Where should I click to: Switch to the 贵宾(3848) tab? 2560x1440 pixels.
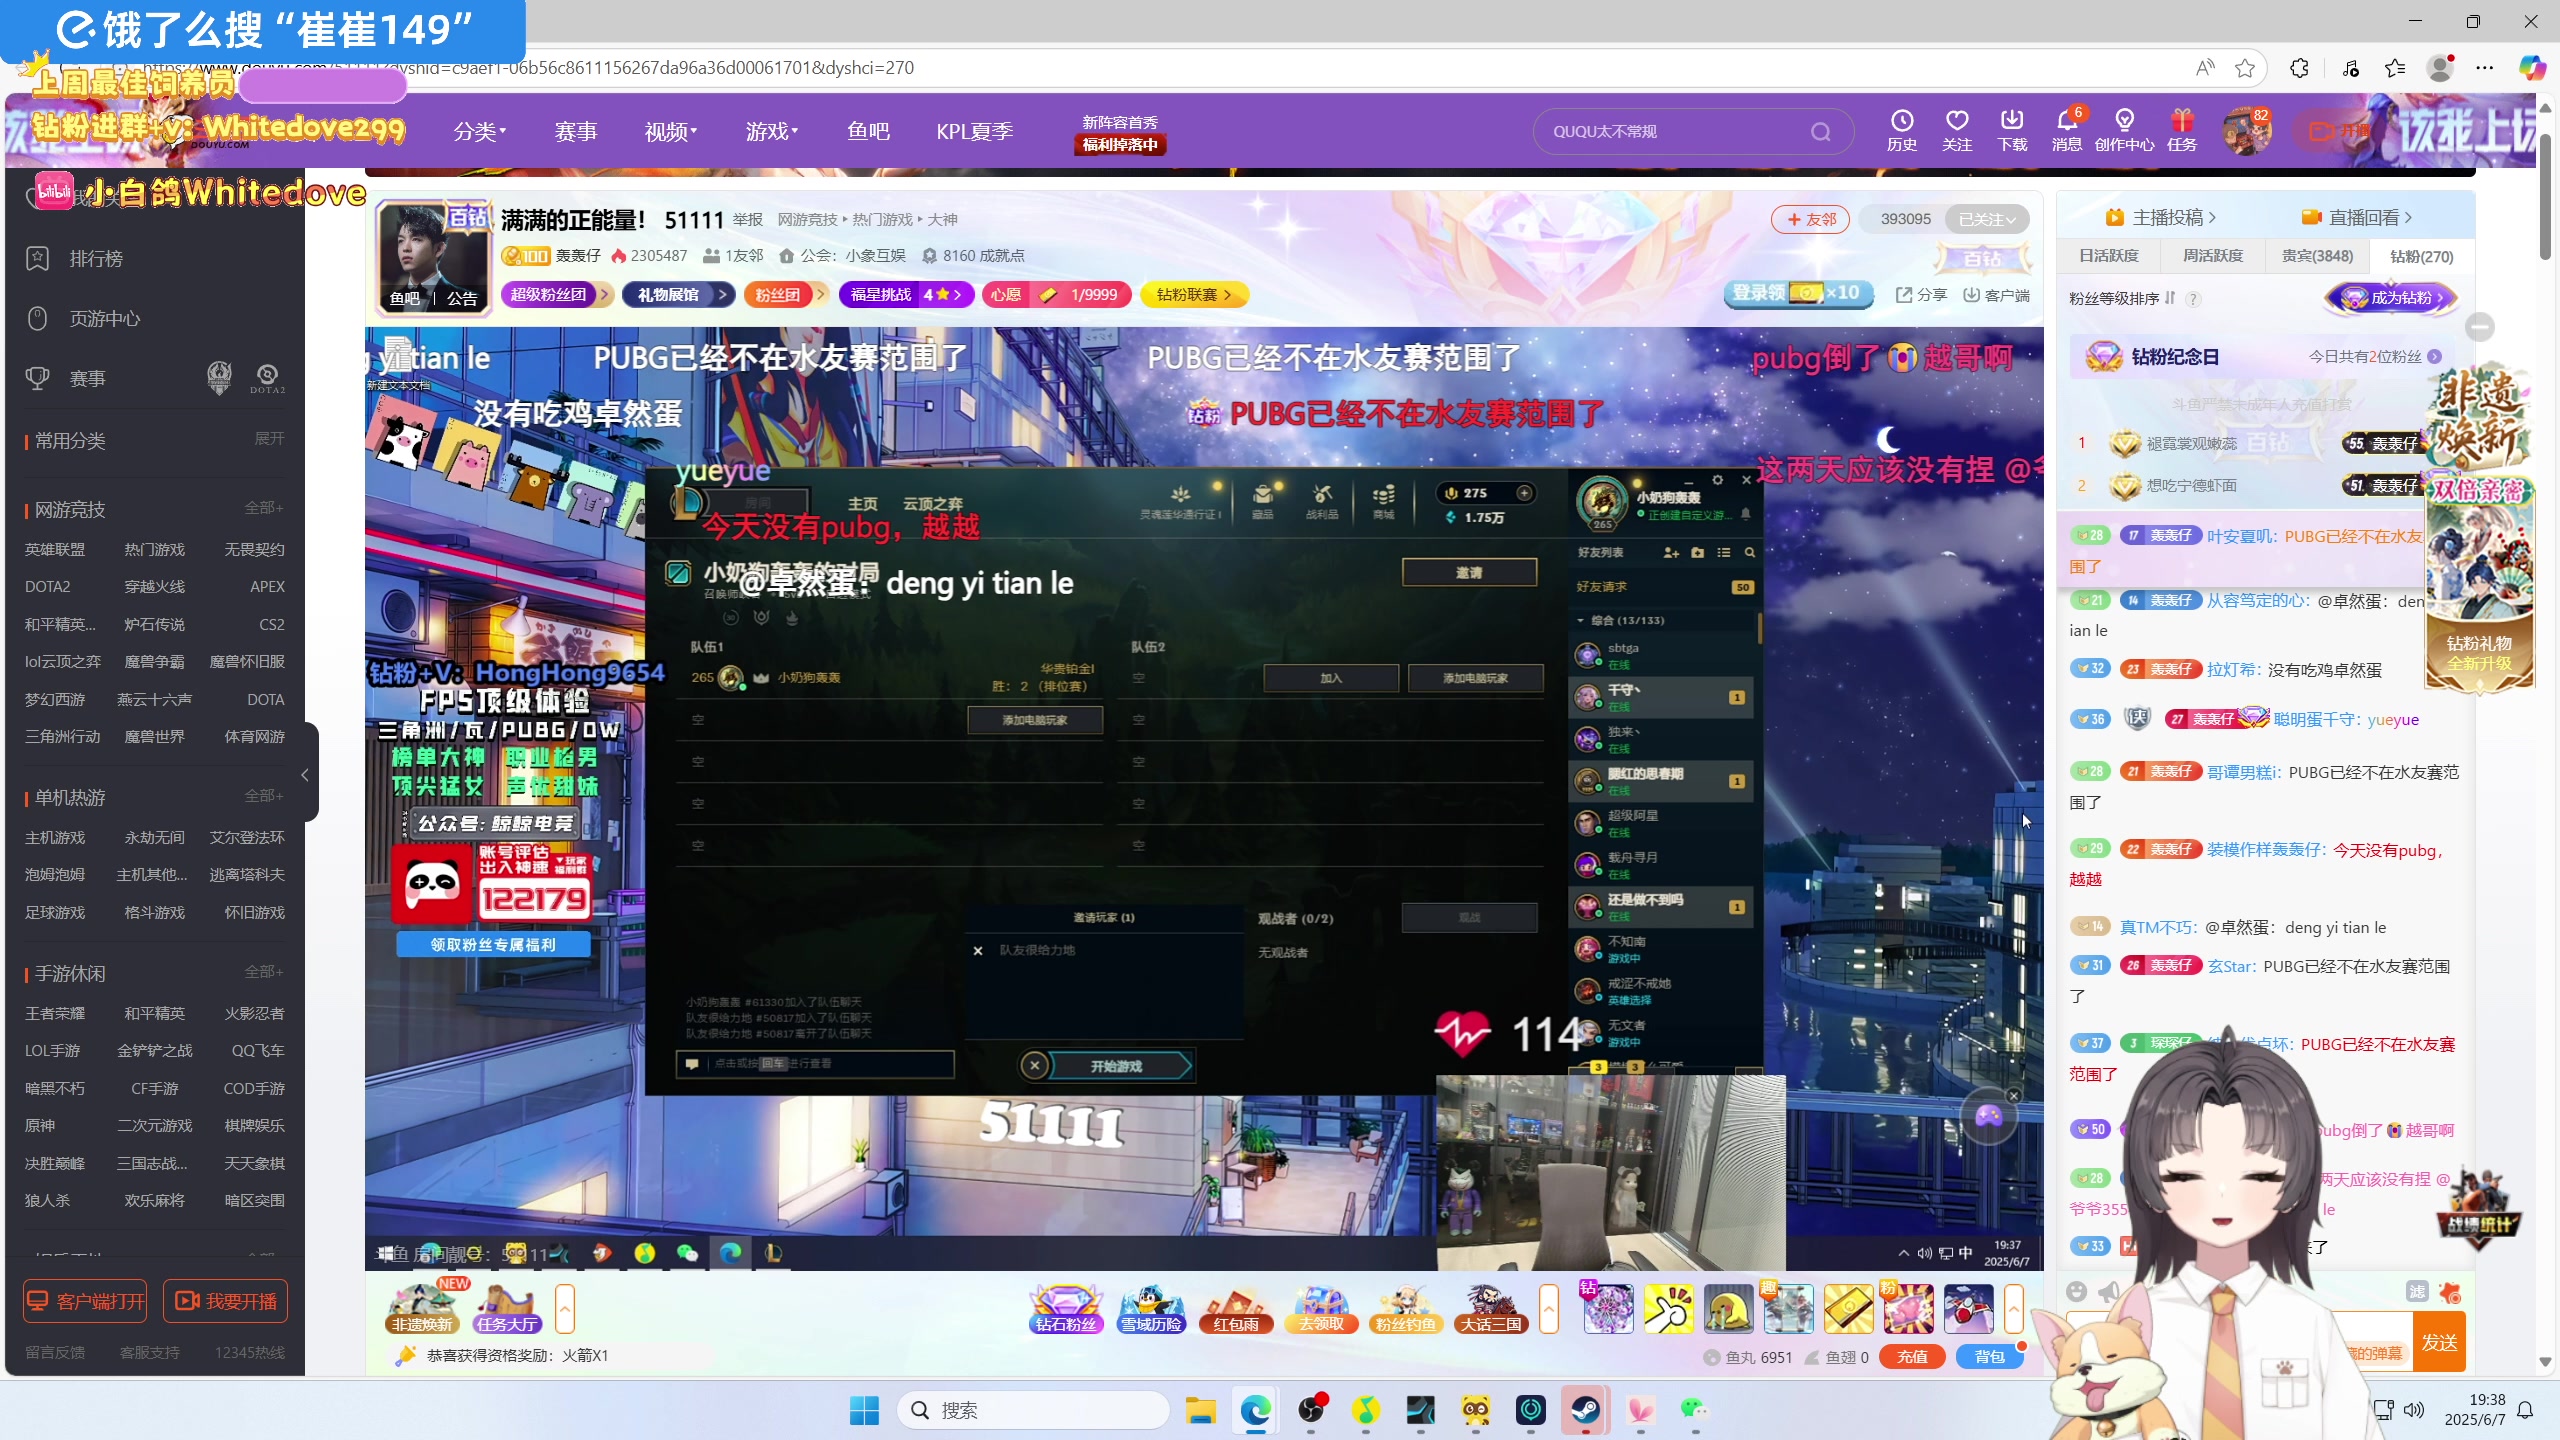pos(2317,256)
